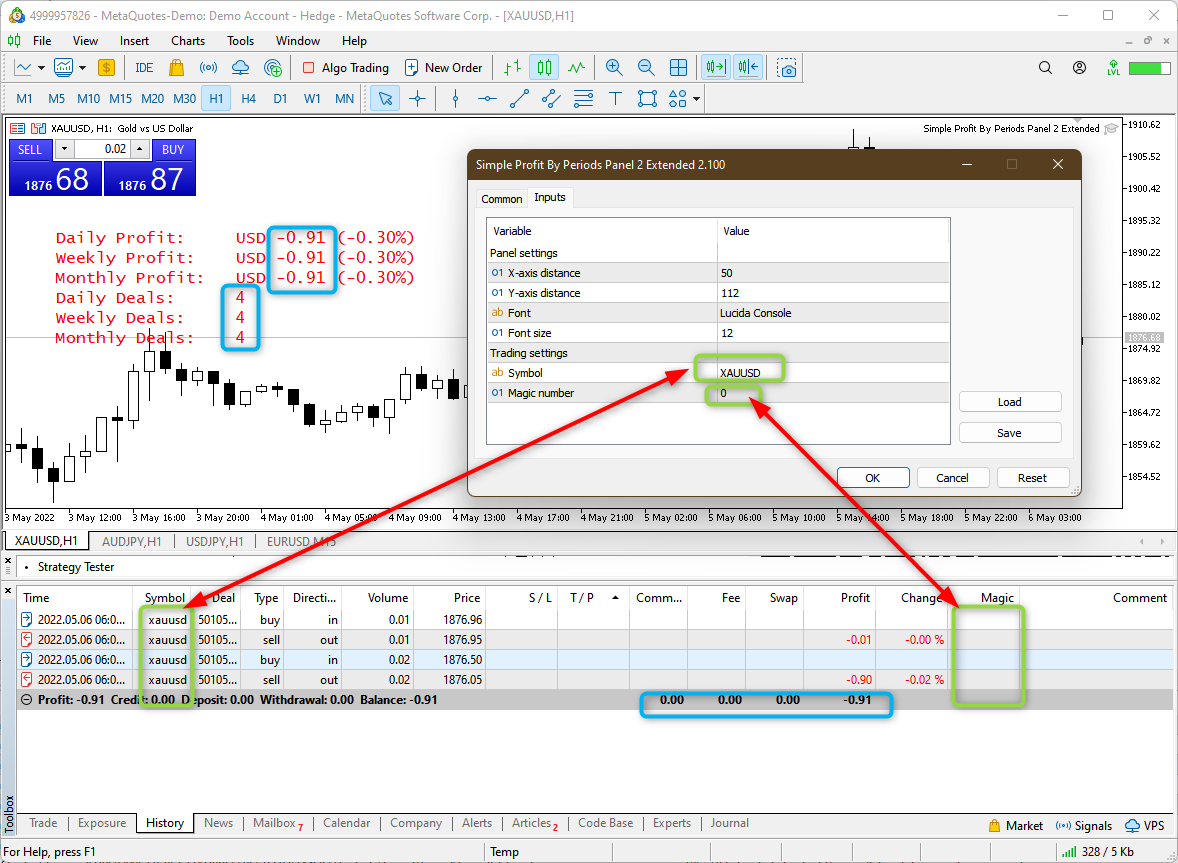Image resolution: width=1178 pixels, height=863 pixels.
Task: Select the Crosshair tool
Action: [x=418, y=98]
